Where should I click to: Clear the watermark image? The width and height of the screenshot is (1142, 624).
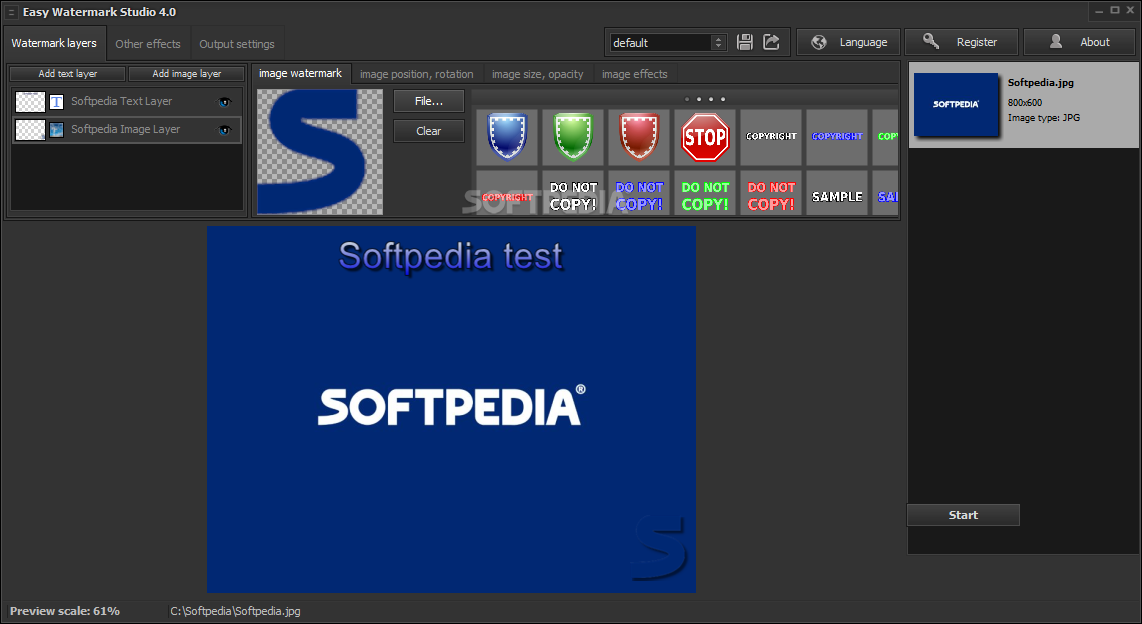pos(428,131)
